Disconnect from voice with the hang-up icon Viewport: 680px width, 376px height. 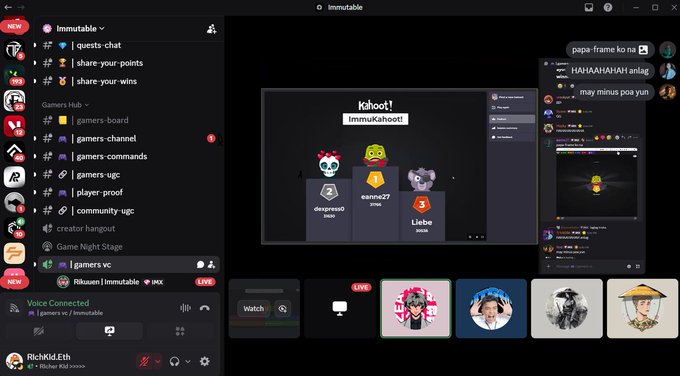(205, 308)
